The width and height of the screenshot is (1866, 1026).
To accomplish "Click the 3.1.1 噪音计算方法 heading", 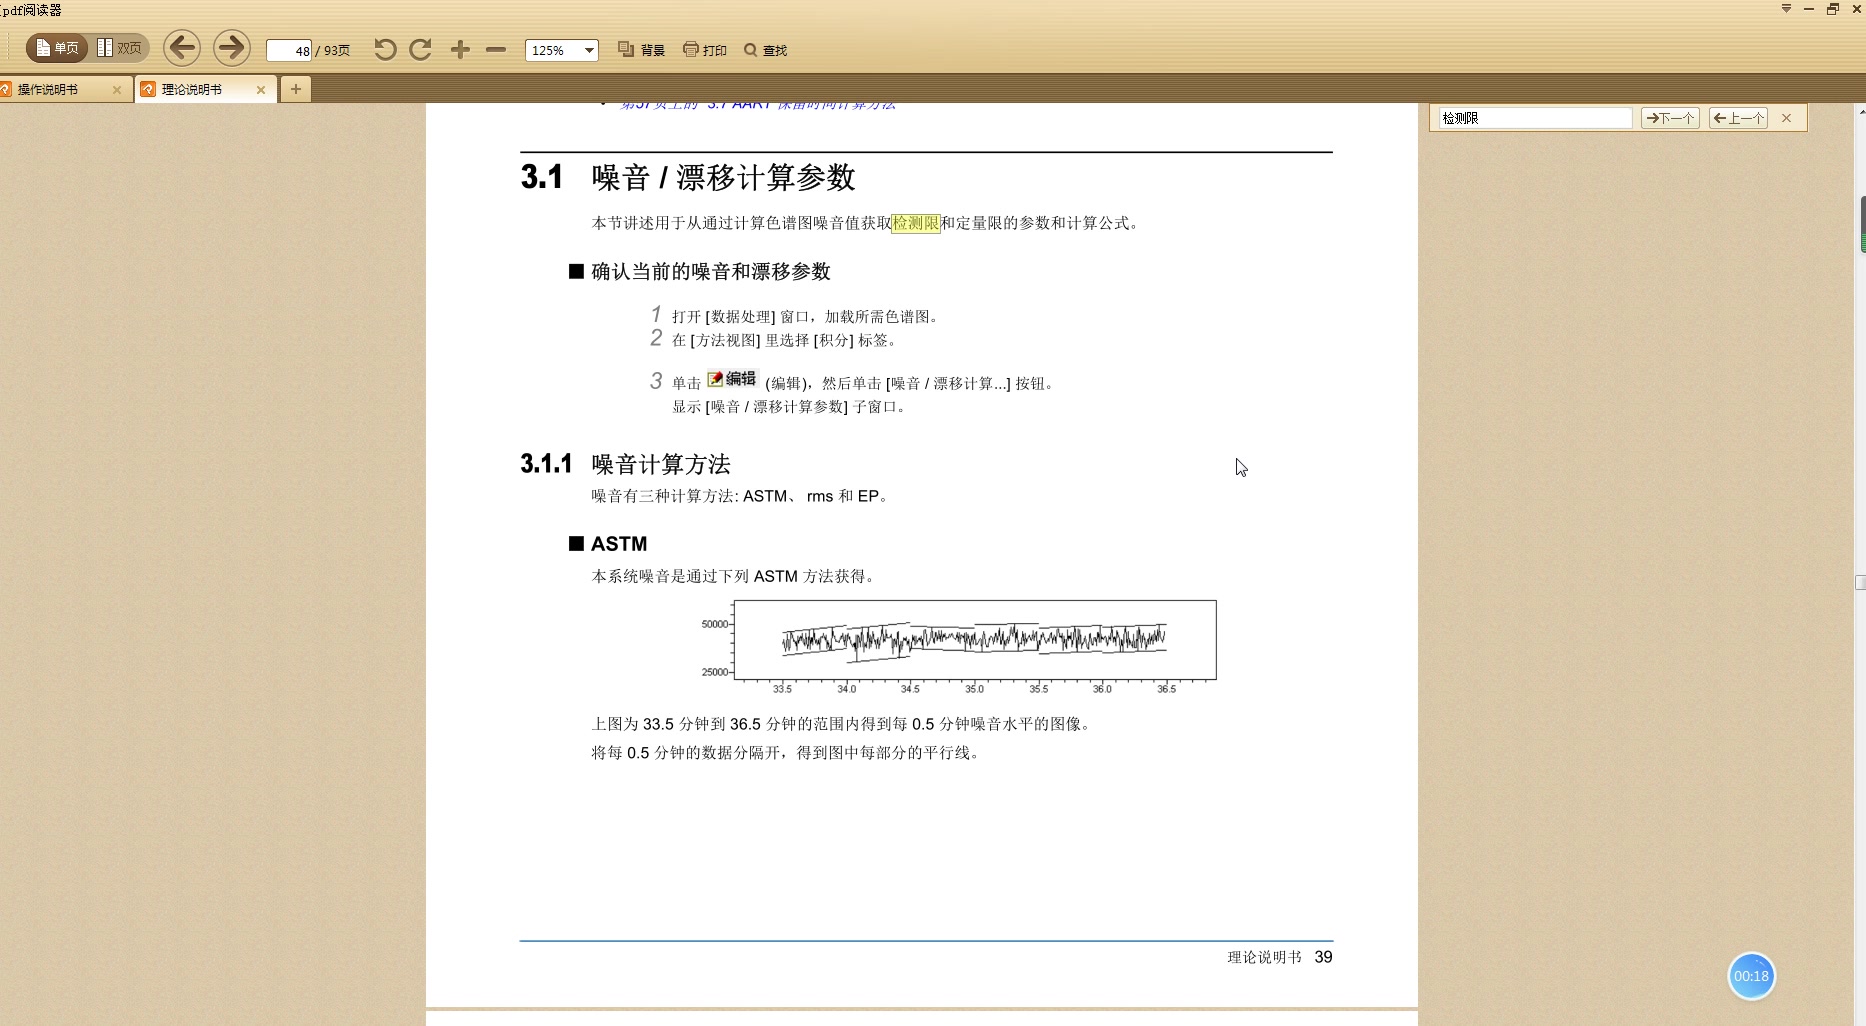I will coord(625,464).
